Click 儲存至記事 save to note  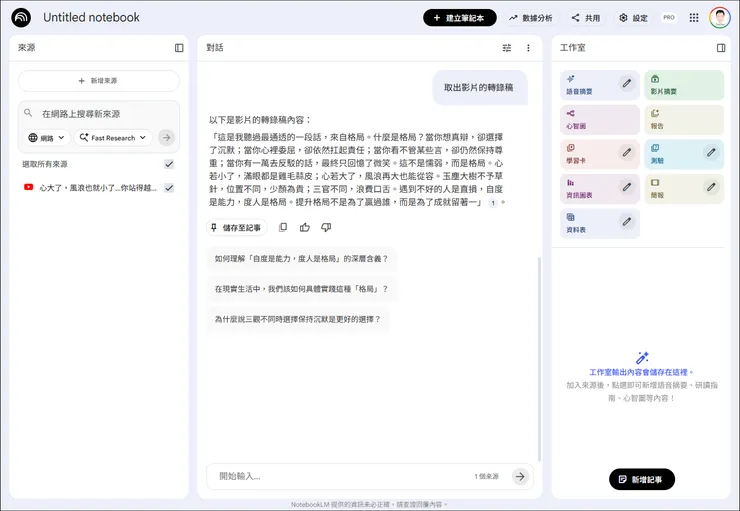(236, 227)
